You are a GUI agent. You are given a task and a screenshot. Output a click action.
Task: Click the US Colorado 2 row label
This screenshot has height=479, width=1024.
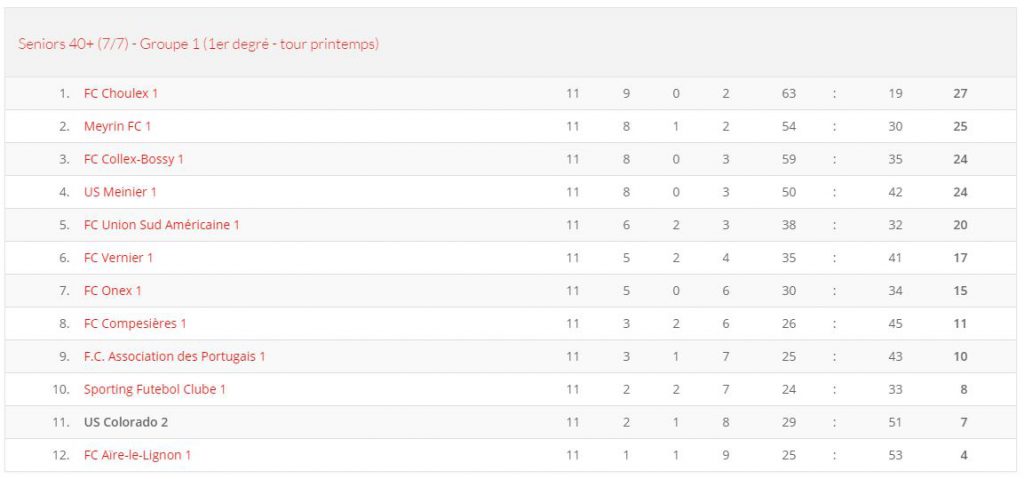(126, 422)
